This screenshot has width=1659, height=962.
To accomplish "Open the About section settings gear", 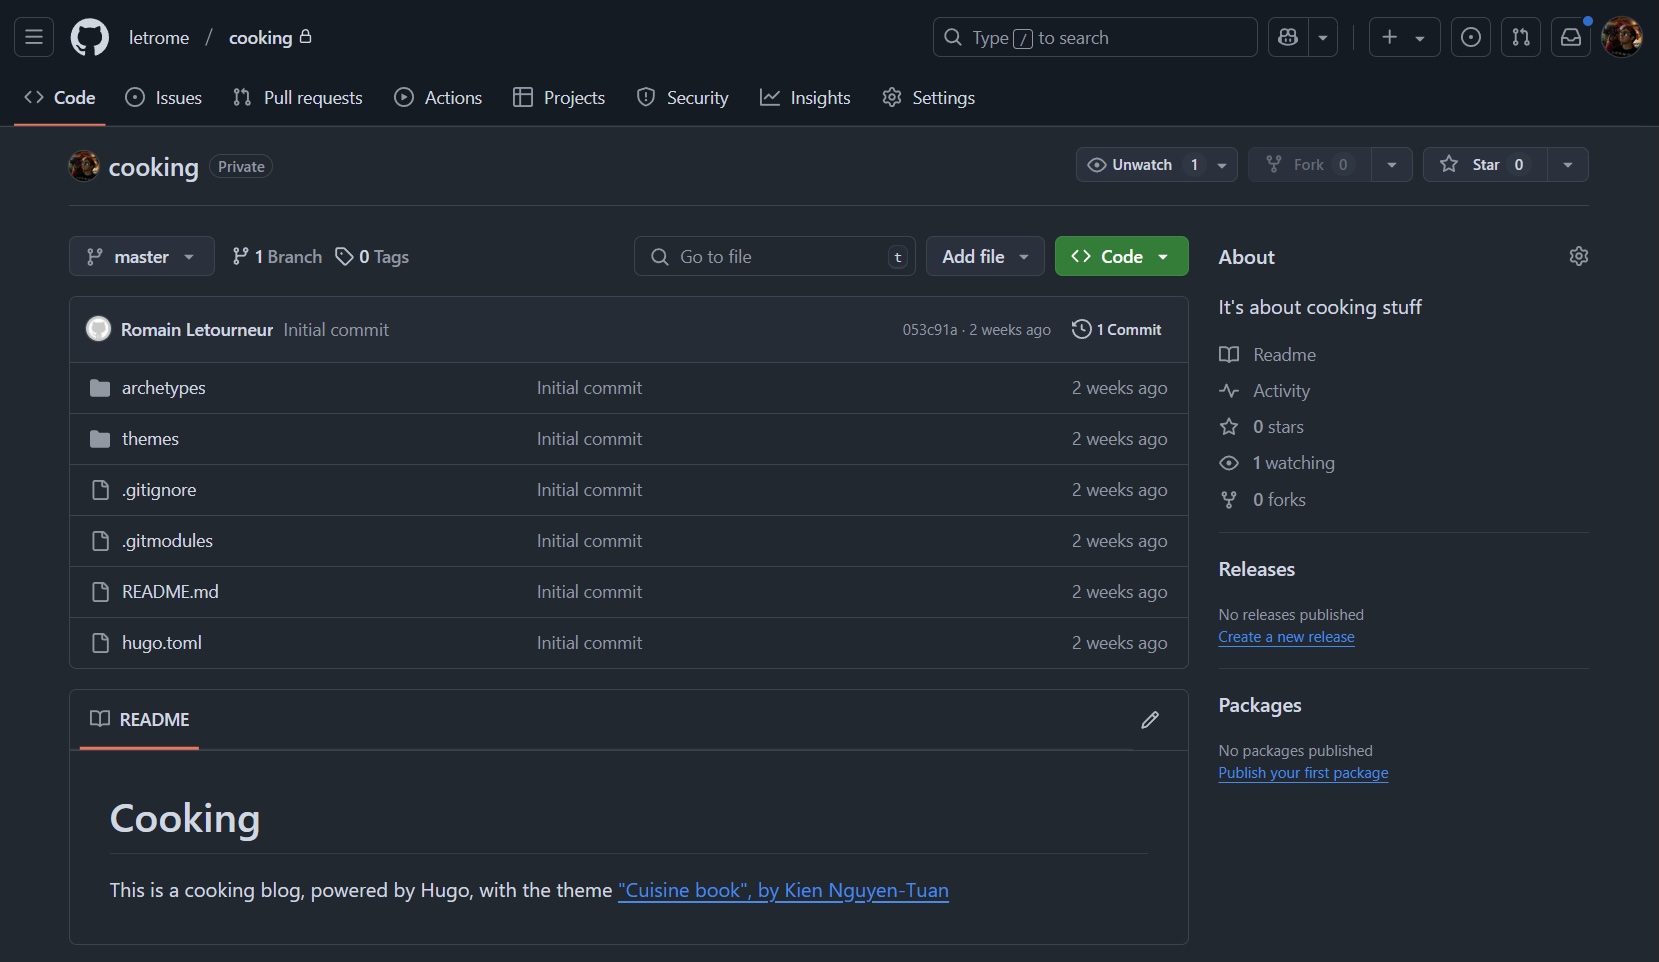I will pos(1579,256).
